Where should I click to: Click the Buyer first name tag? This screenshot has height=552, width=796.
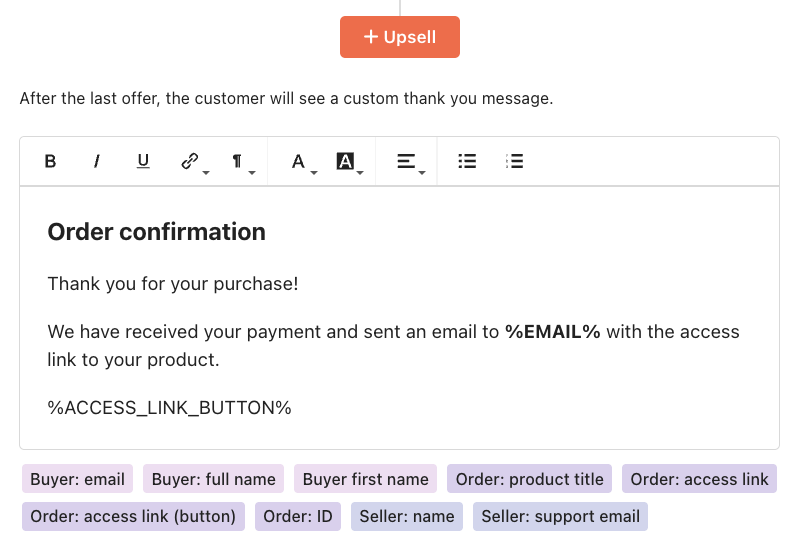(366, 479)
